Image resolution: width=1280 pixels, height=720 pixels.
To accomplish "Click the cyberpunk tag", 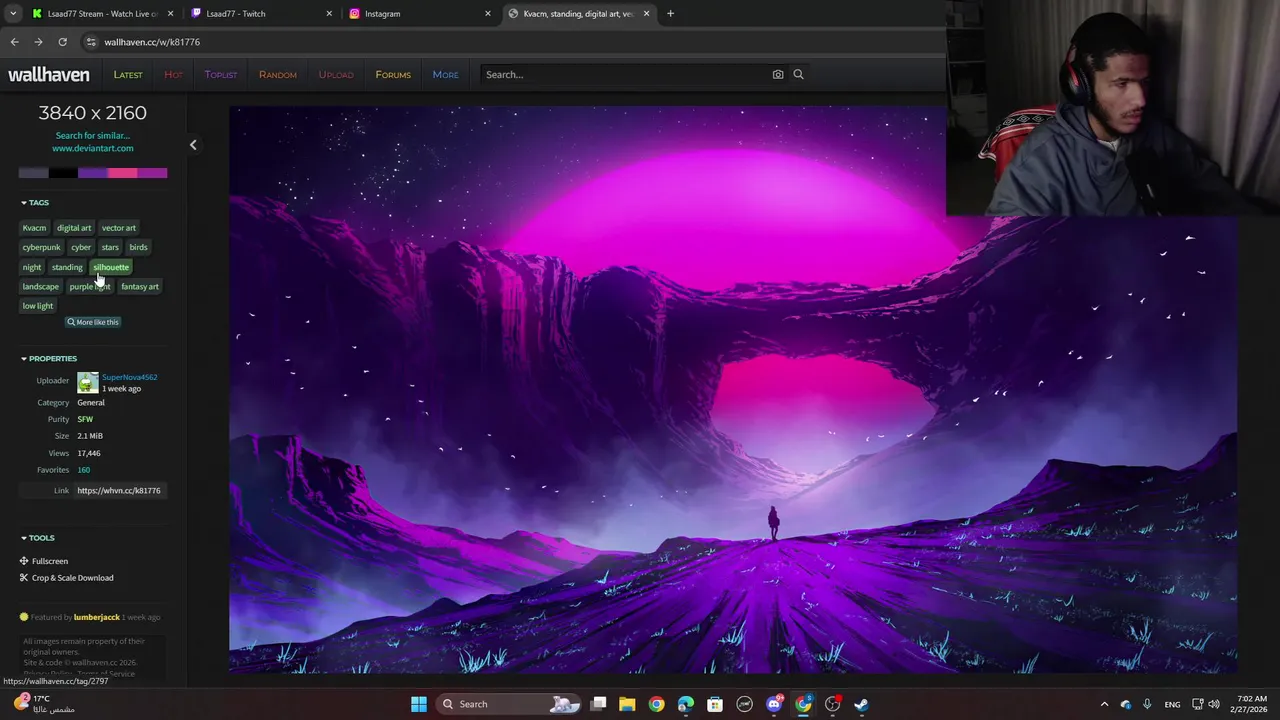I will (x=41, y=247).
